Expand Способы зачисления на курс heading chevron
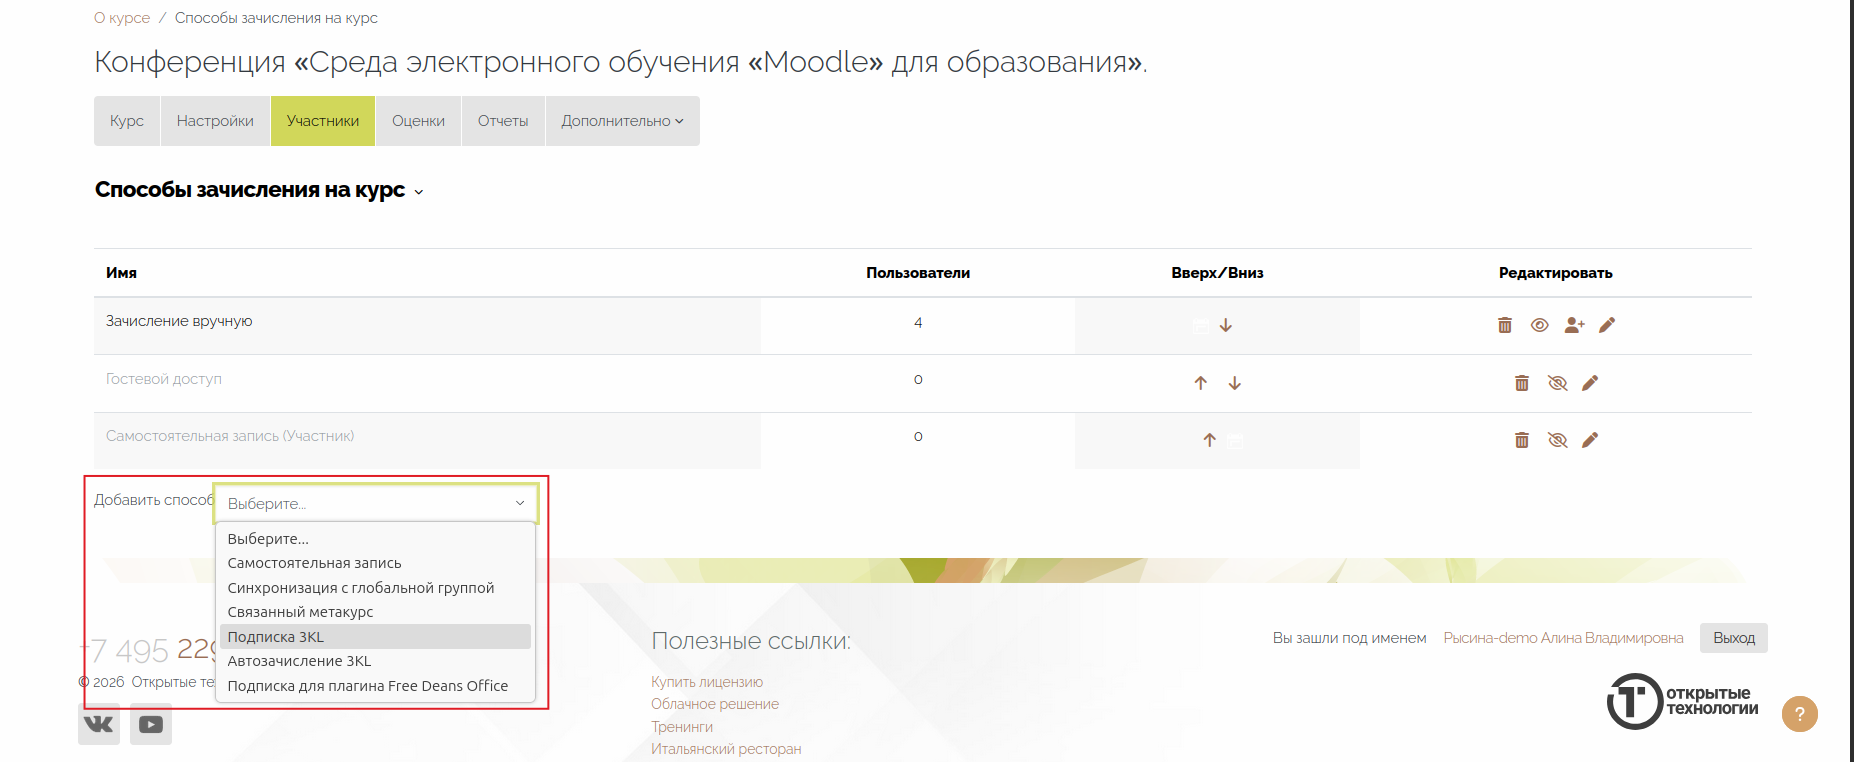 [419, 192]
